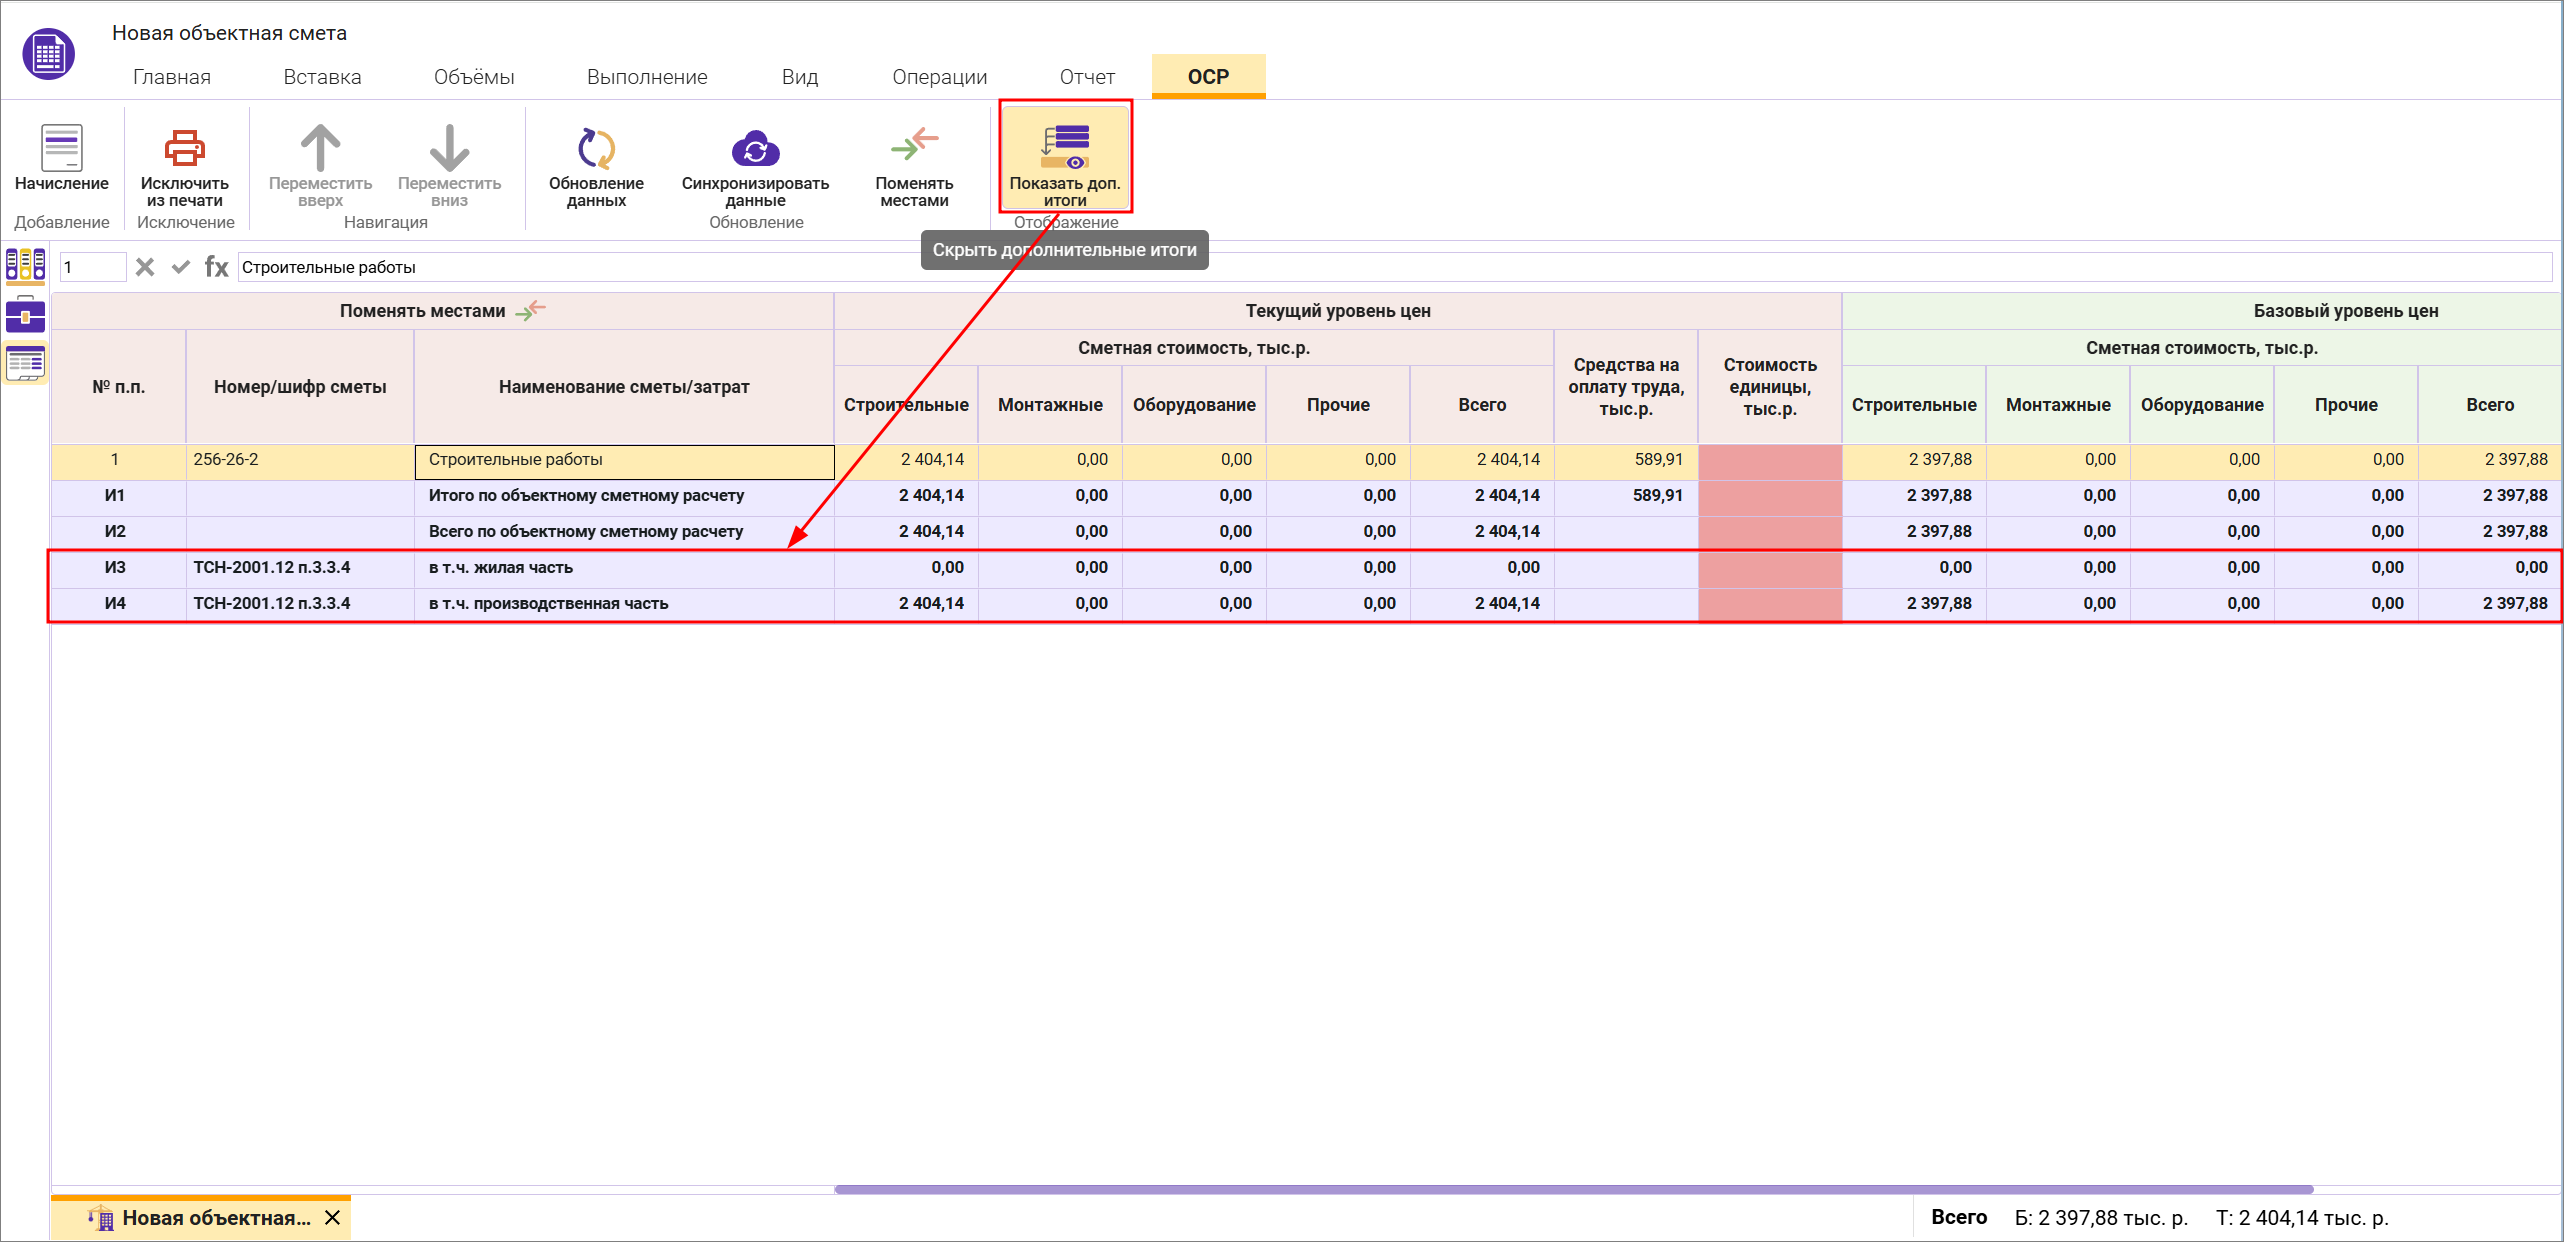This screenshot has height=1242, width=2564.
Task: Toggle Показать доп. итоги button
Action: click(1065, 157)
